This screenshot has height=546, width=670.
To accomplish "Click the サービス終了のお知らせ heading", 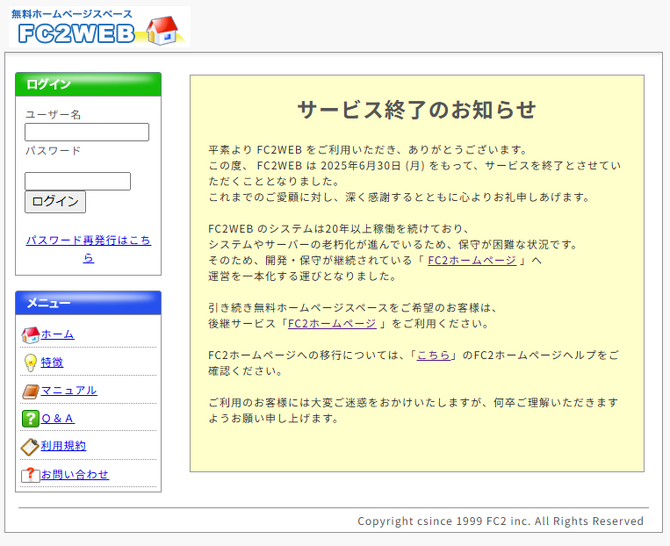I will (x=417, y=110).
